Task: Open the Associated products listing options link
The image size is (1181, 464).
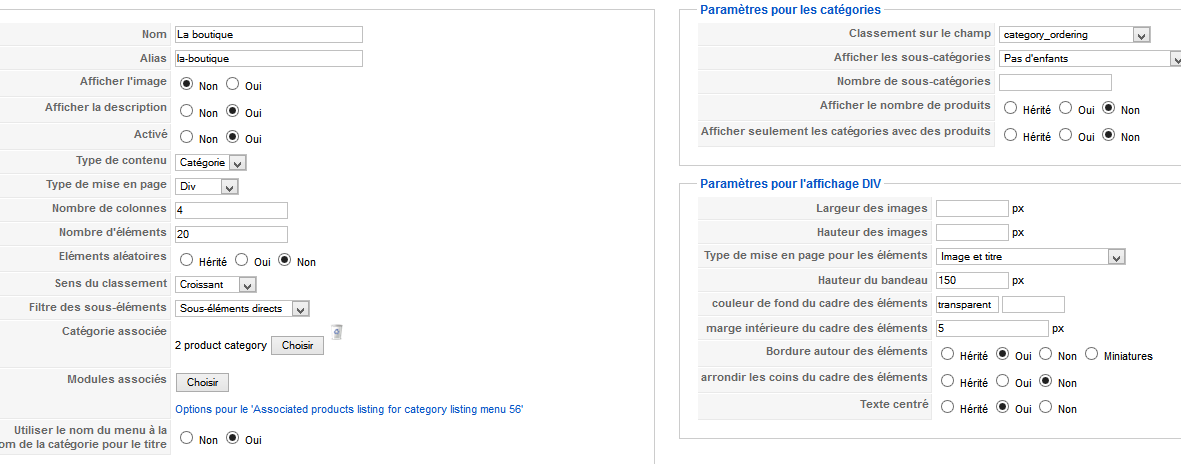Action: (x=349, y=410)
